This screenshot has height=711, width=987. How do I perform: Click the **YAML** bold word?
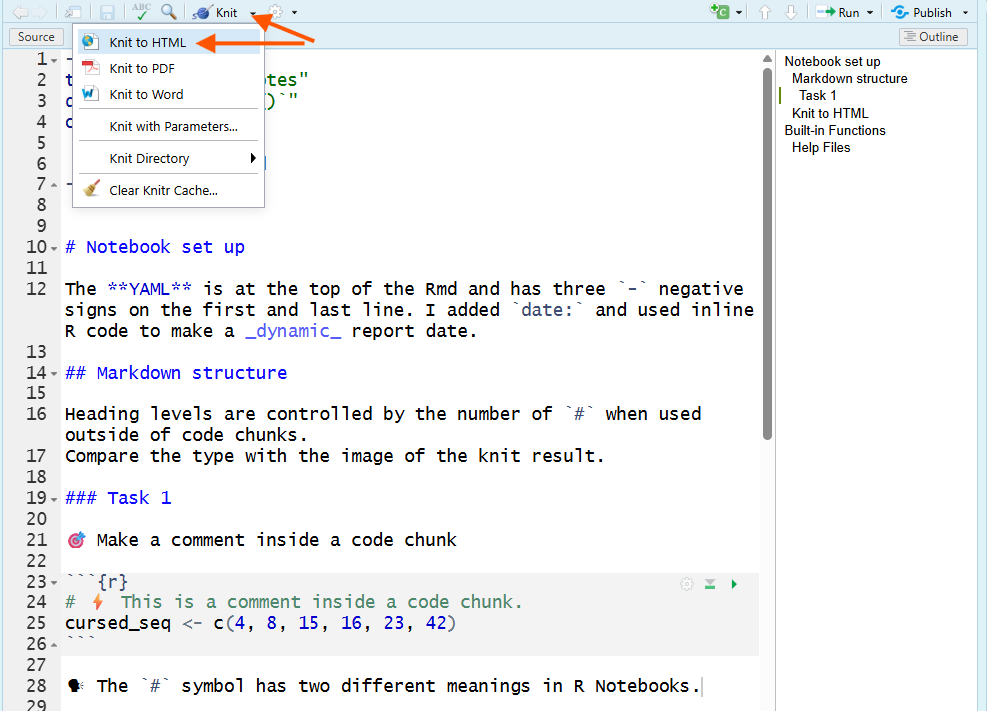coord(149,289)
